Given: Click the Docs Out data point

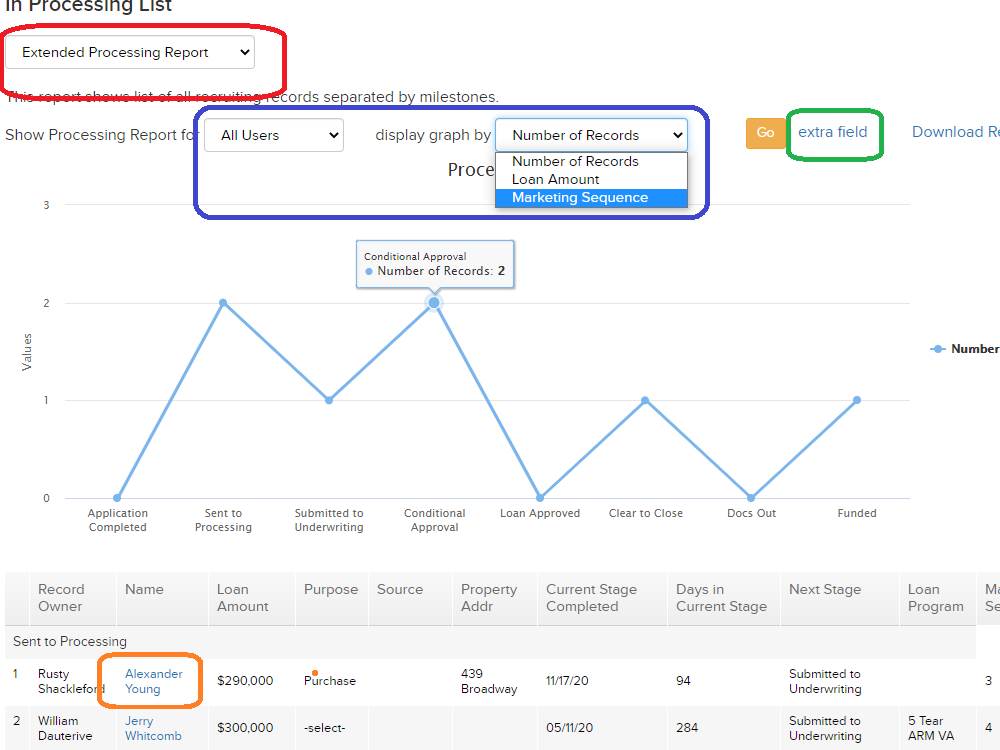Looking at the screenshot, I should [x=751, y=498].
